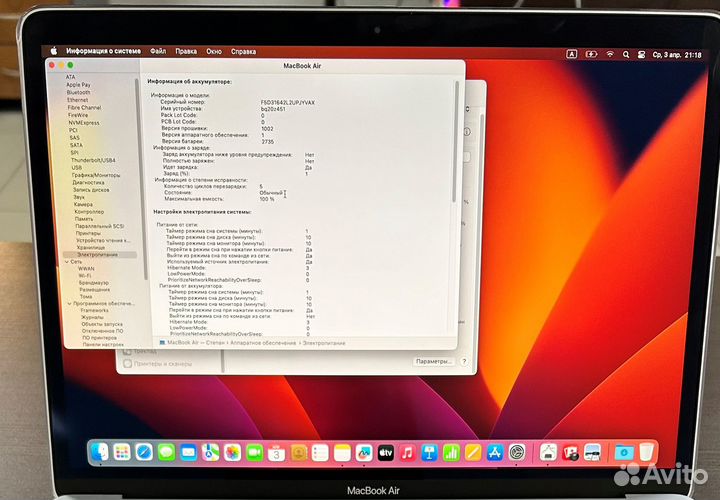Viewport: 720px width, 500px height.
Task: Open Photos app in Dock
Action: point(232,453)
